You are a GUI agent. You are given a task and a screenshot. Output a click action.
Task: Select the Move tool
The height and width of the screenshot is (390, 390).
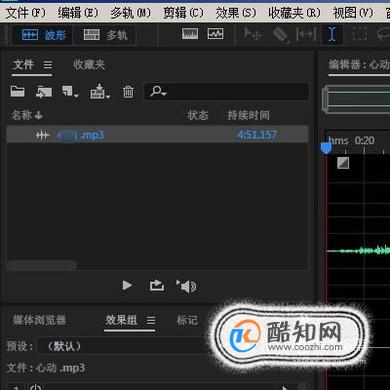click(x=252, y=34)
